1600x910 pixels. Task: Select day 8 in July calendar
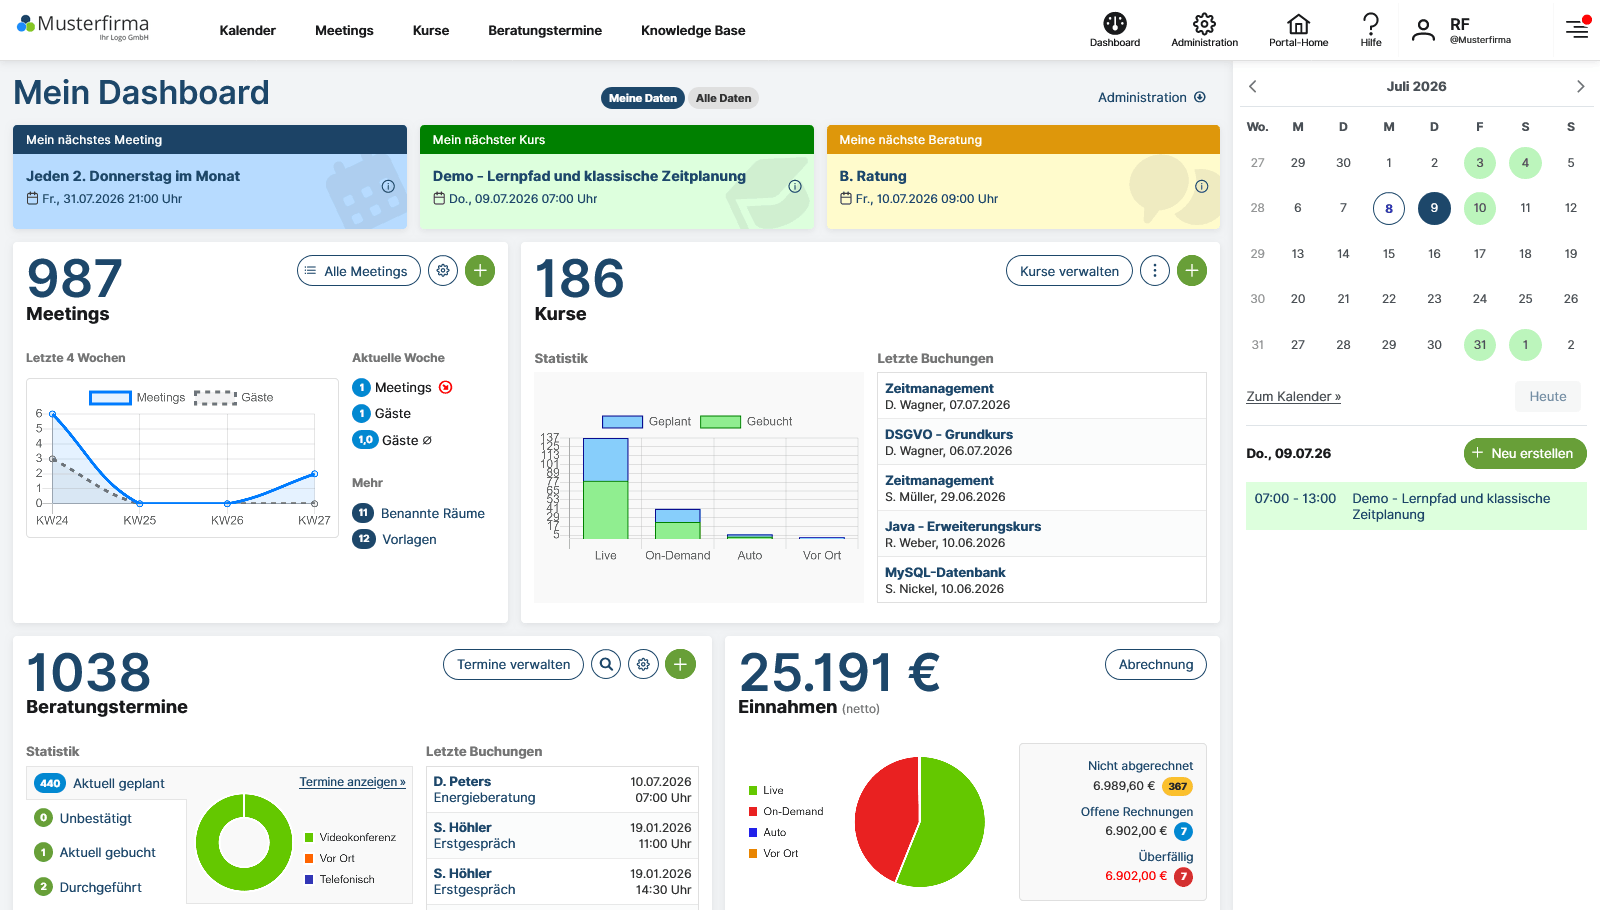point(1388,208)
